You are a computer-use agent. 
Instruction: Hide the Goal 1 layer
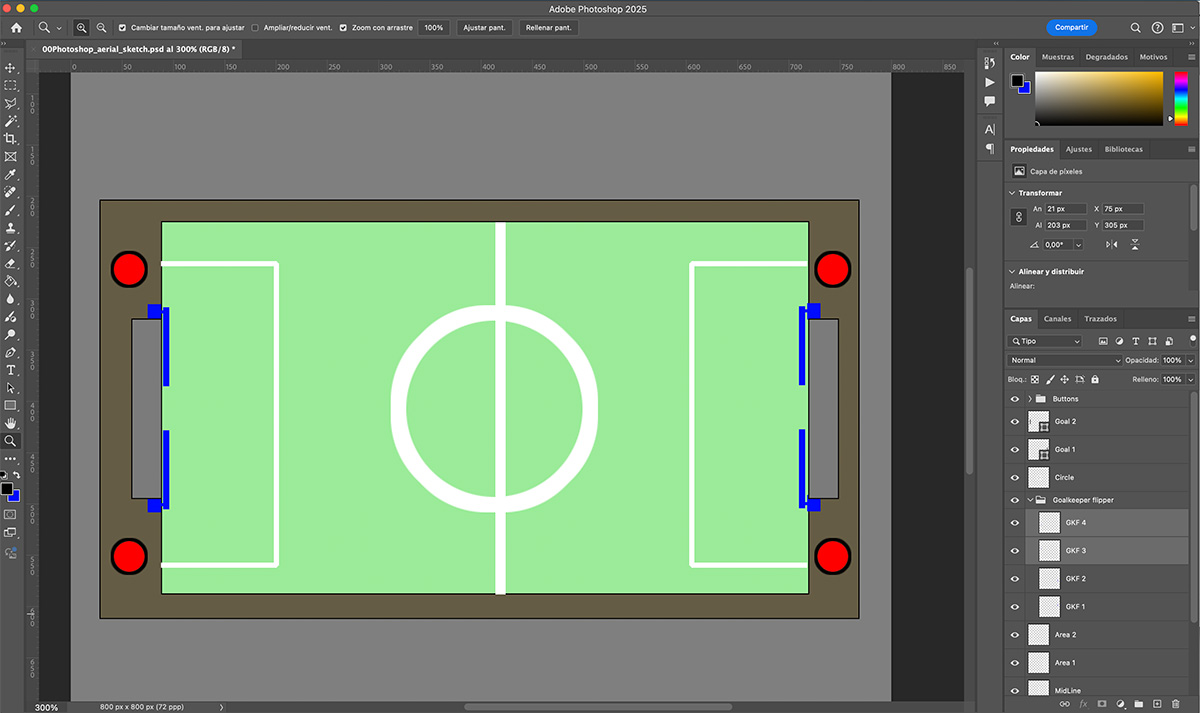pyautogui.click(x=1015, y=450)
